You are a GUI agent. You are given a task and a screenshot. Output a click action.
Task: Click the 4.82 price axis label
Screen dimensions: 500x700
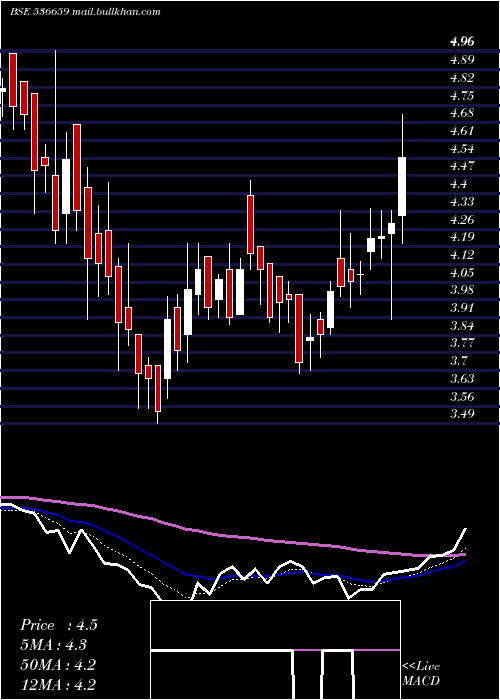(x=462, y=78)
